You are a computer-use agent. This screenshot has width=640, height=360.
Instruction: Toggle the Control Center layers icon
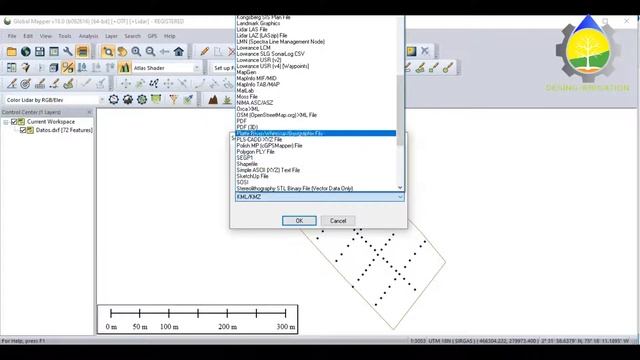tap(82, 51)
